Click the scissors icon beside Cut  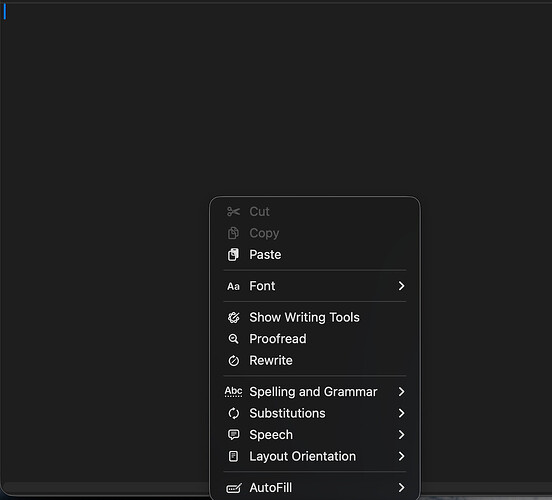click(x=233, y=212)
